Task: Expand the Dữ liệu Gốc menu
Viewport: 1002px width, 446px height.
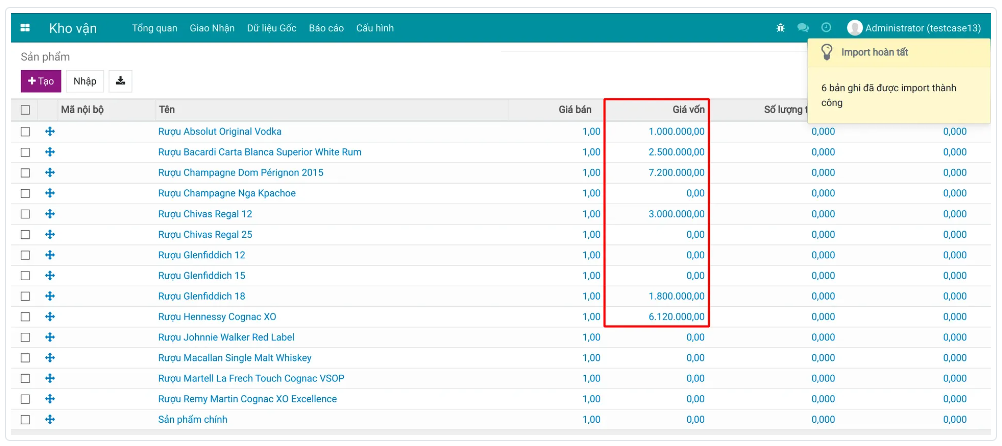Action: [x=270, y=28]
